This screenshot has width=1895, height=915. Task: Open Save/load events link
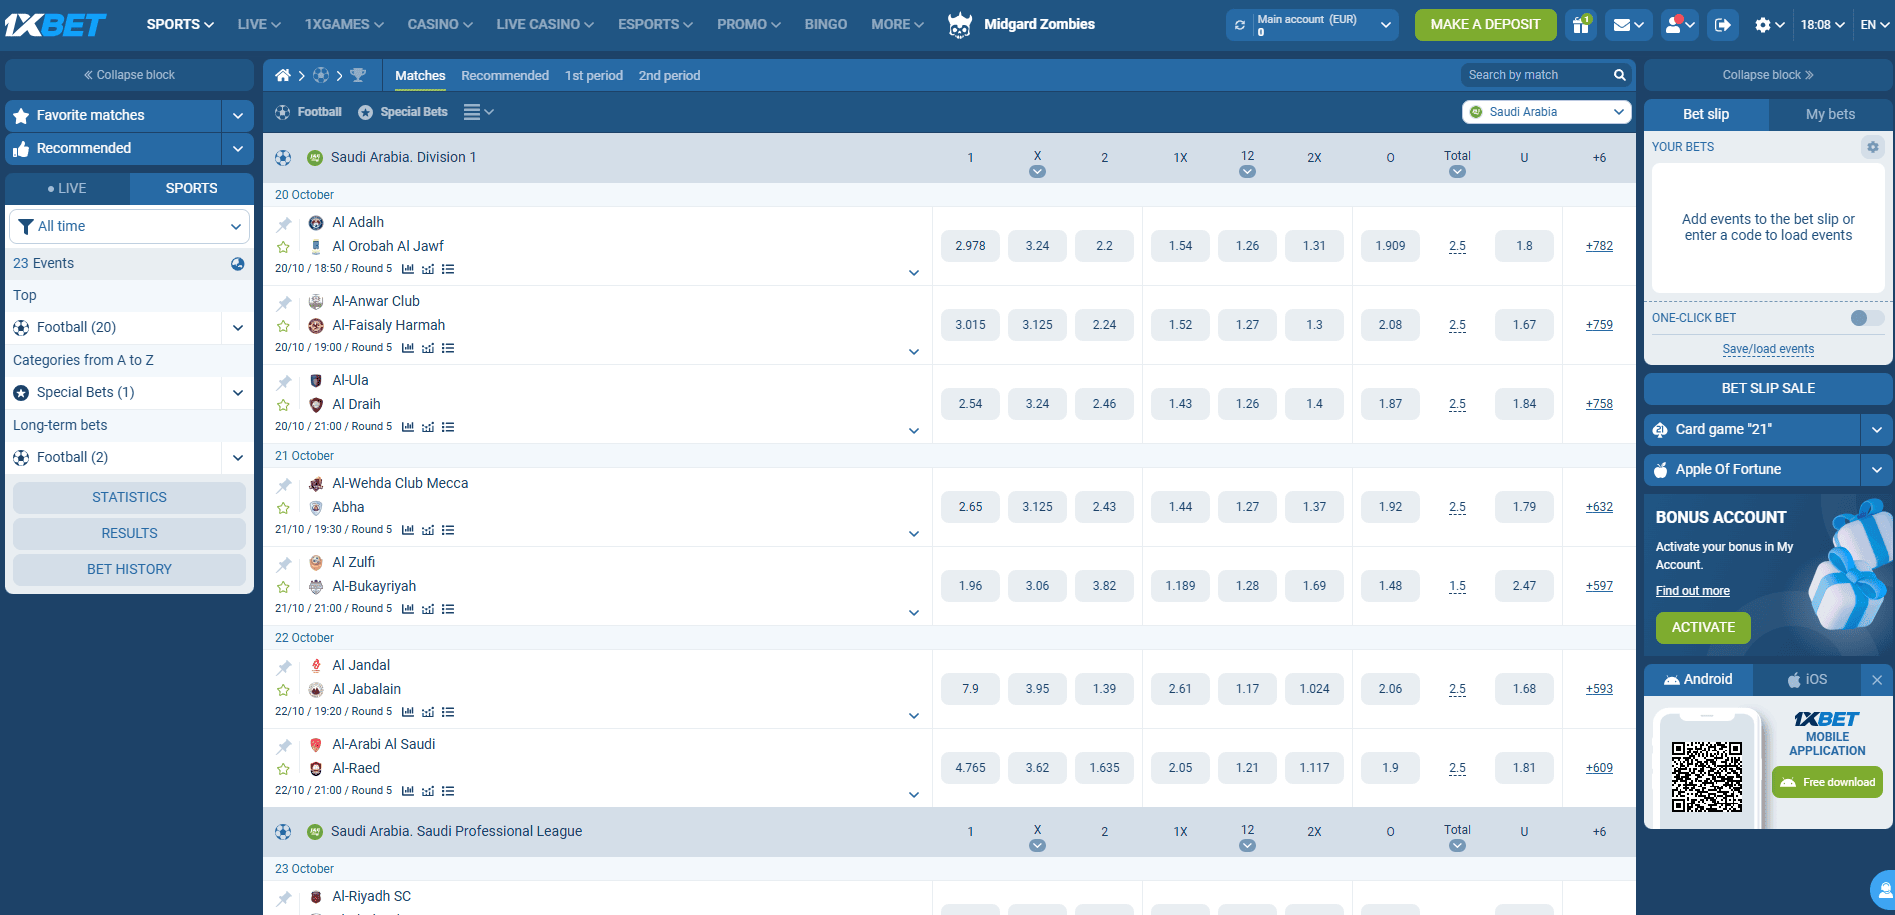tap(1768, 349)
